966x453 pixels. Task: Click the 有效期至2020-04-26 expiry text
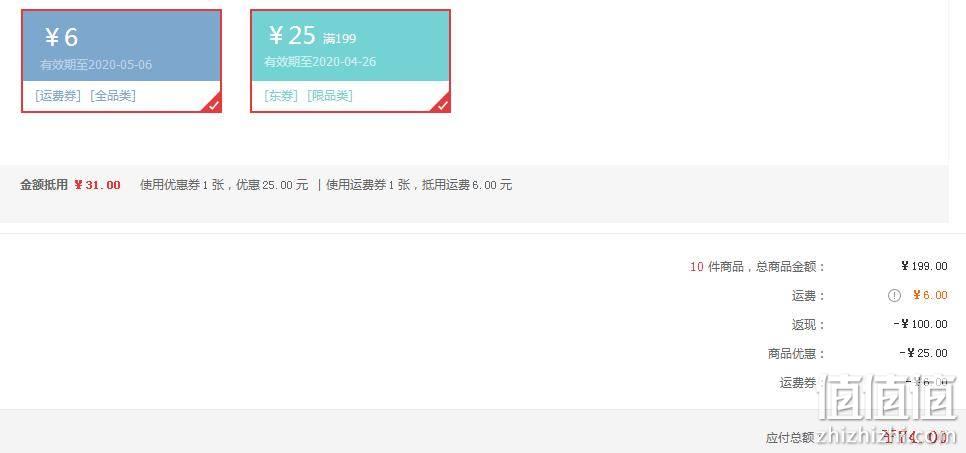pos(320,62)
